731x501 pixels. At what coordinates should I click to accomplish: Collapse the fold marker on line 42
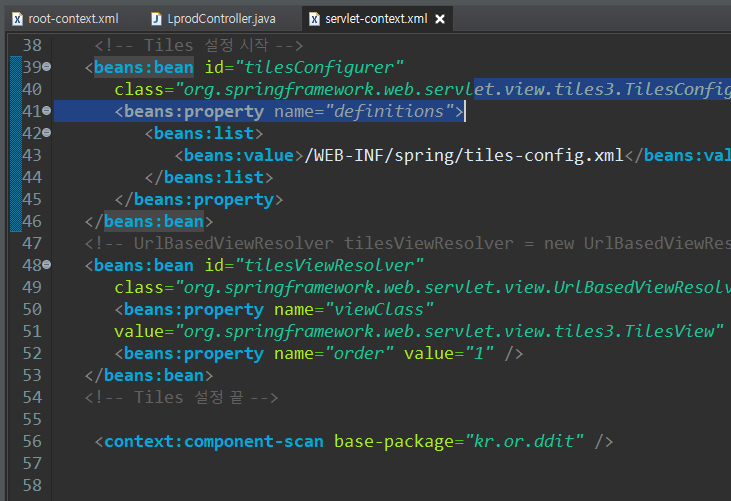pos(47,133)
